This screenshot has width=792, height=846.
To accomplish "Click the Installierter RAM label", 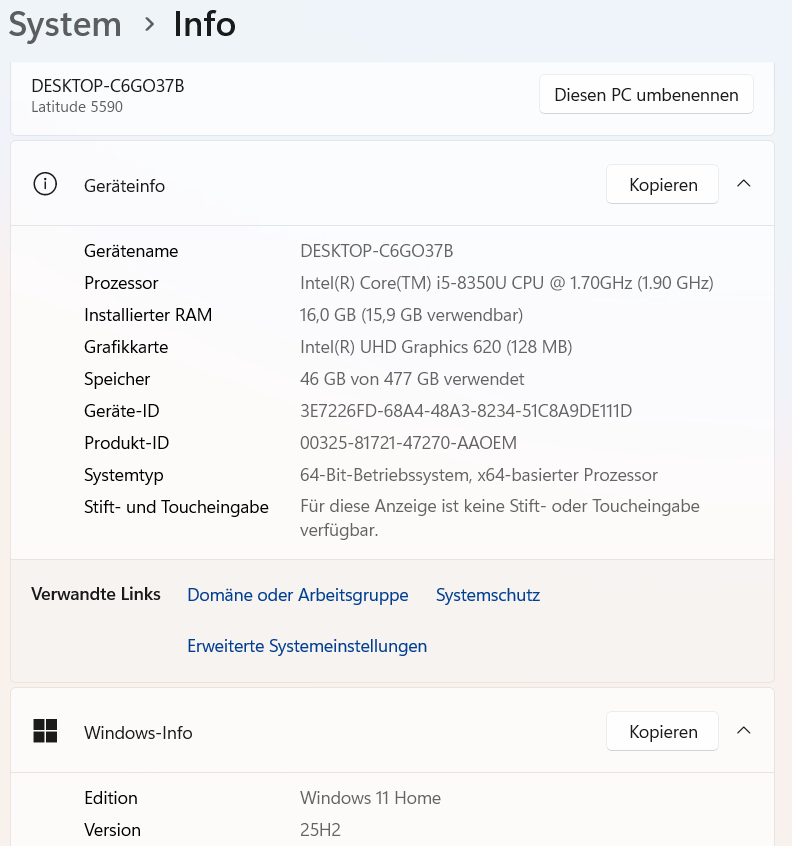I will pyautogui.click(x=148, y=315).
